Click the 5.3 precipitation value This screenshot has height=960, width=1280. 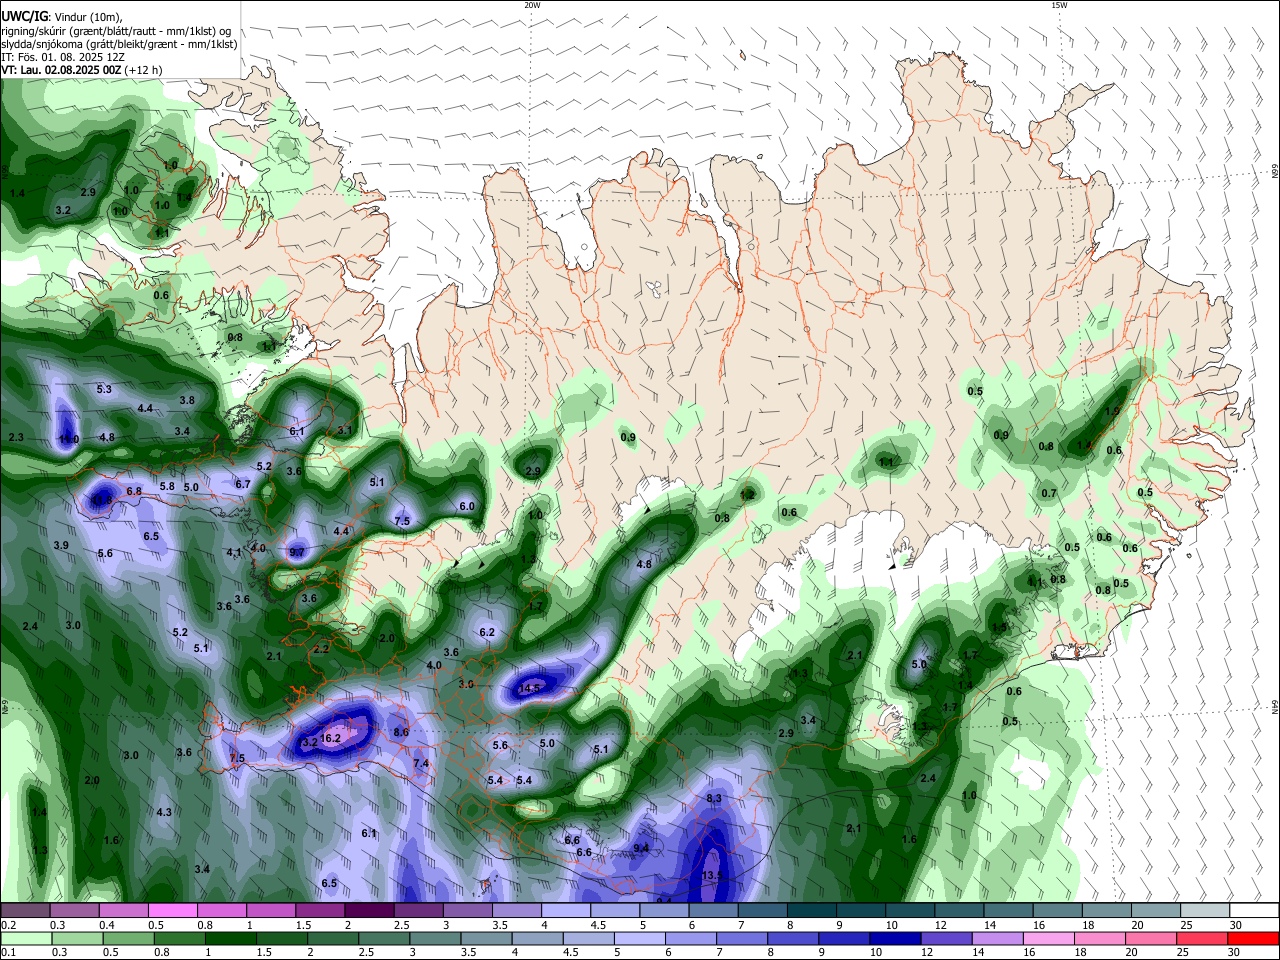coord(104,388)
